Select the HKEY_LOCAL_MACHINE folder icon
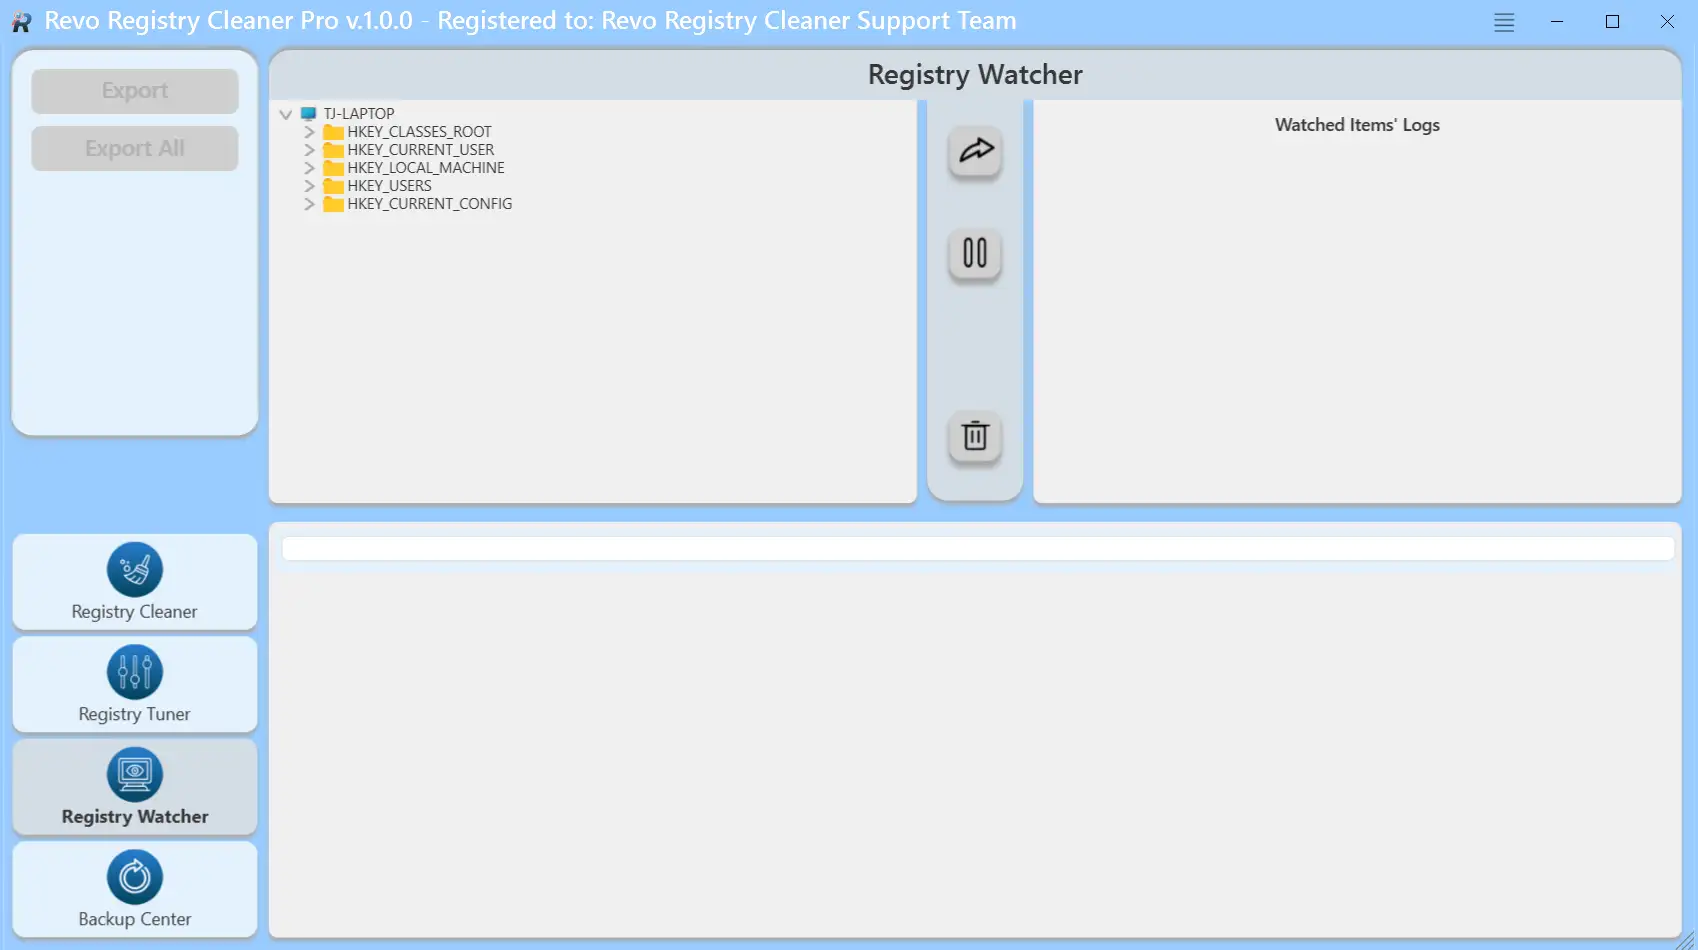 point(333,168)
